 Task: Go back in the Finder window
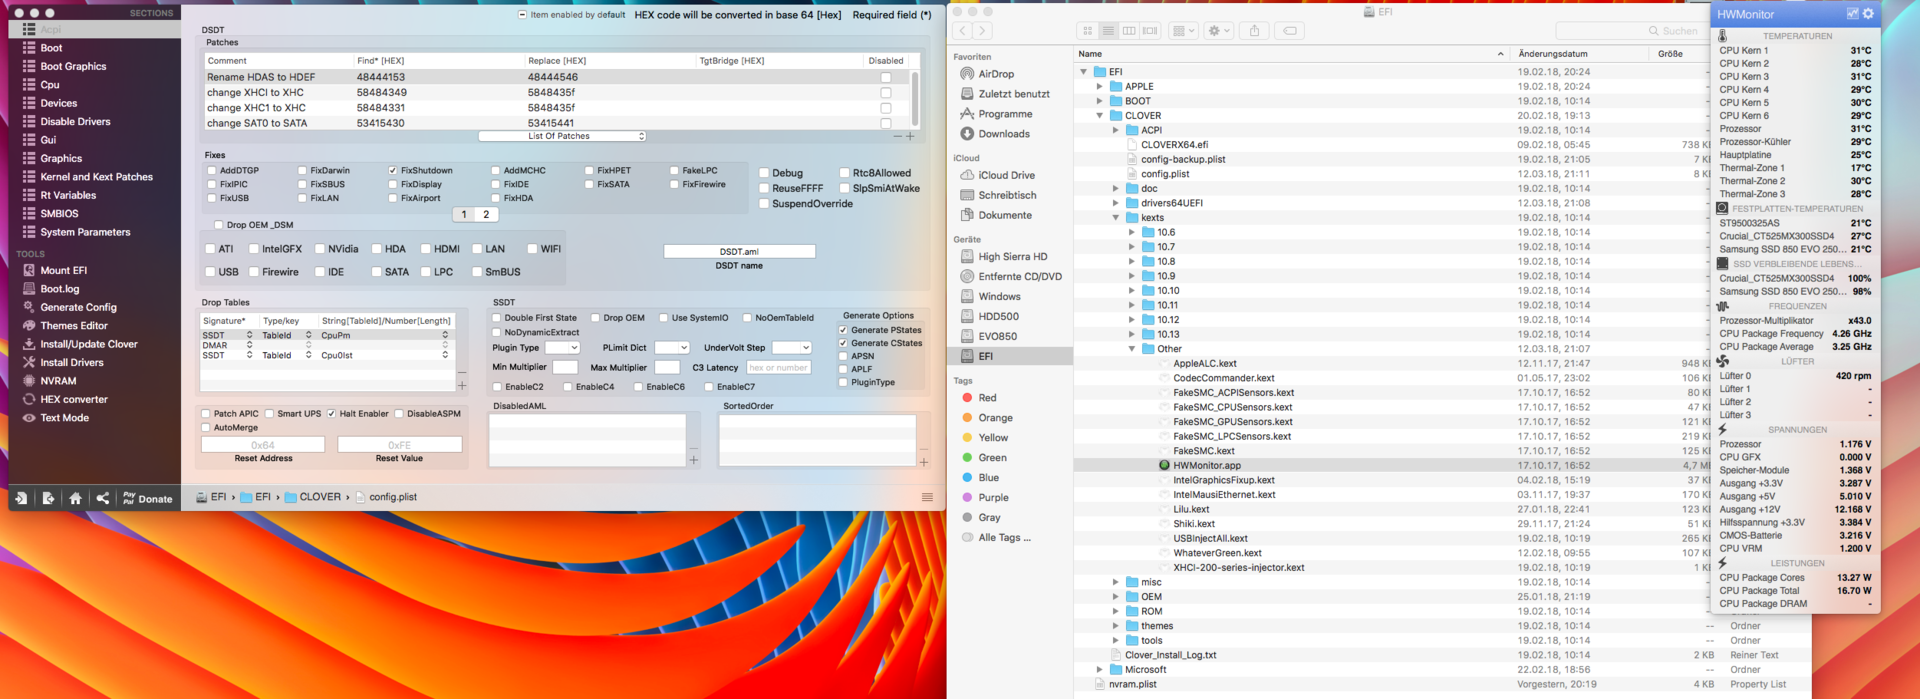click(x=963, y=31)
